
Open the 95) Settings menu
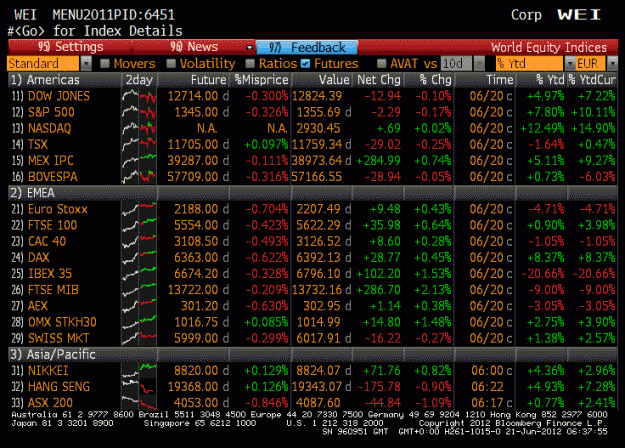coord(71,47)
